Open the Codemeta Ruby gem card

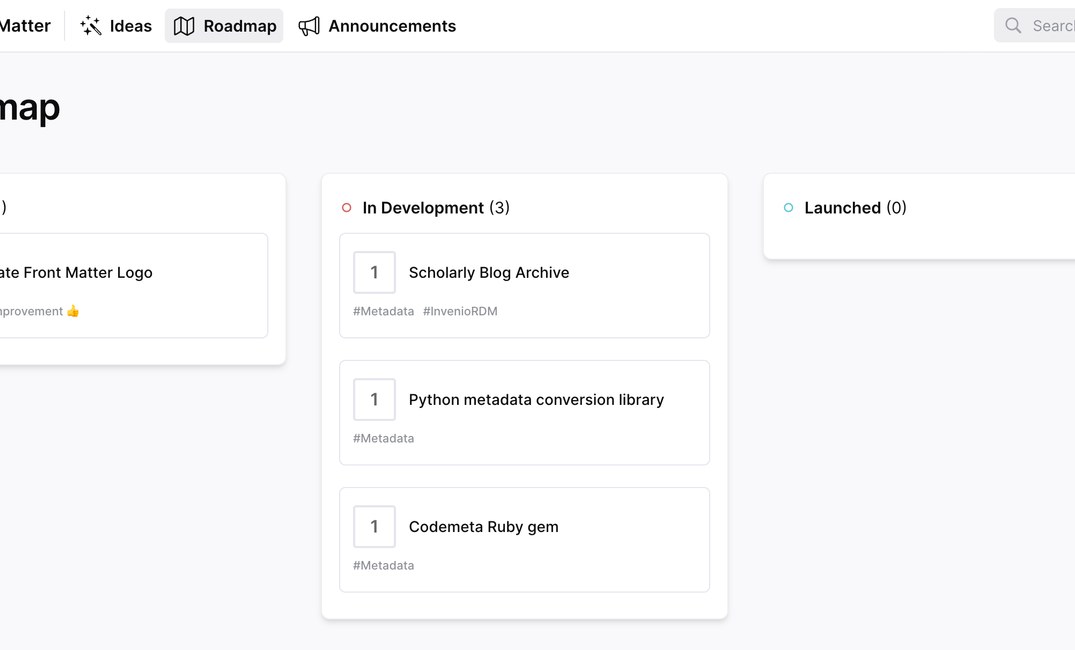[x=483, y=526]
